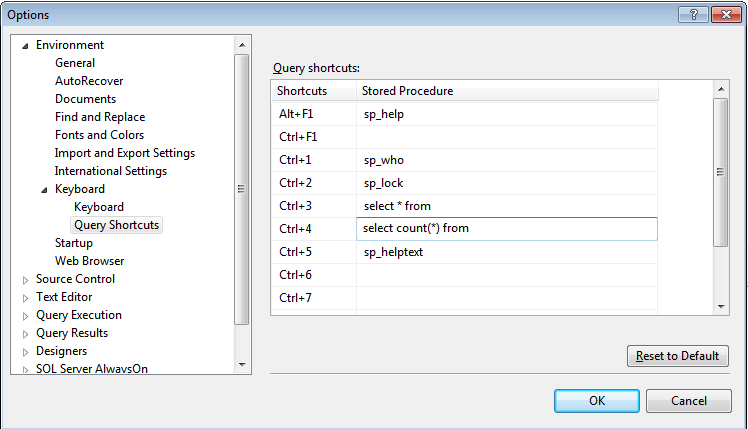The height and width of the screenshot is (429, 748).
Task: Click the Help question mark icon
Action: tap(691, 14)
